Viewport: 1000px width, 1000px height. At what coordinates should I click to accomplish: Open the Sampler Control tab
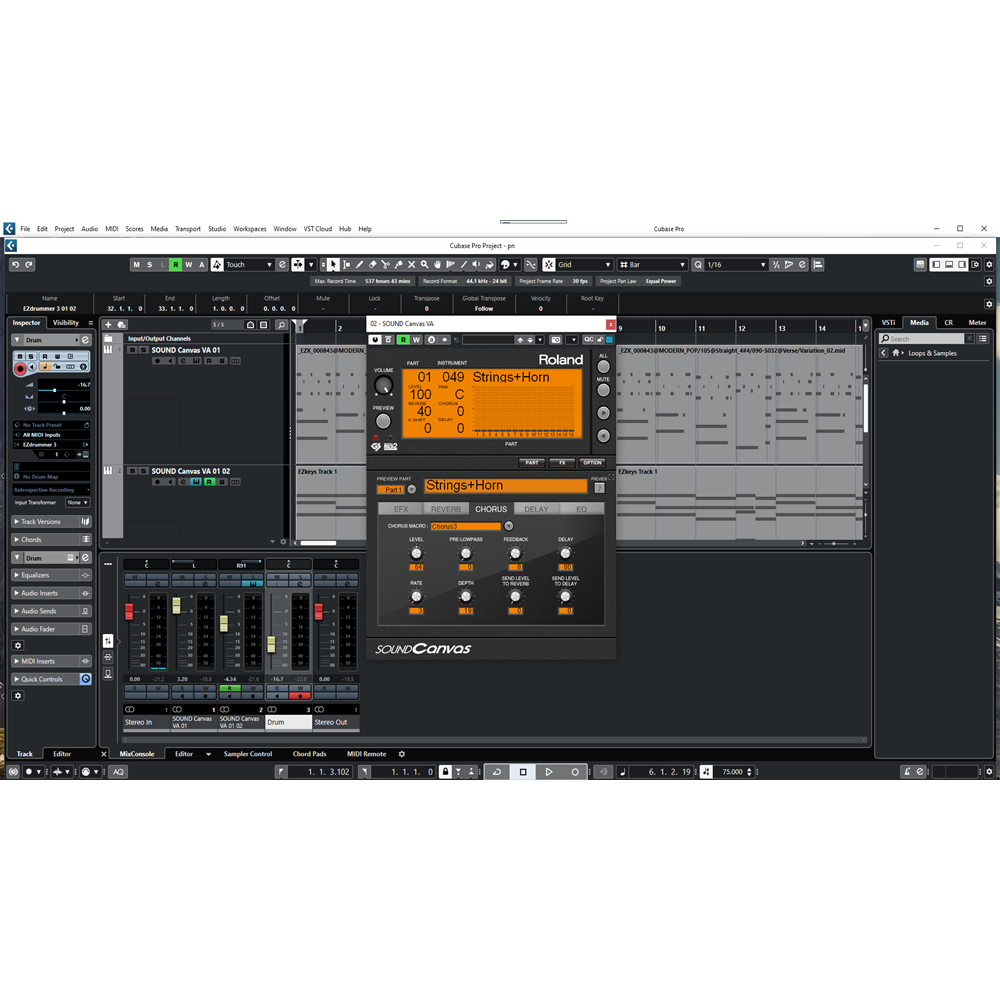(247, 754)
